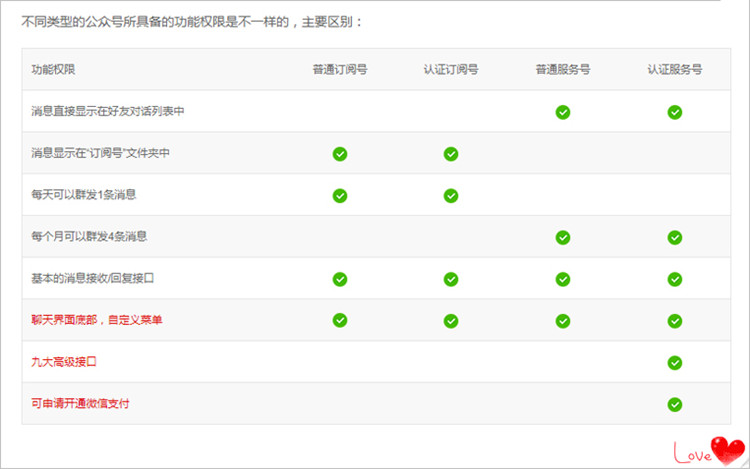Click the 认证订阅号 column header

[451, 69]
